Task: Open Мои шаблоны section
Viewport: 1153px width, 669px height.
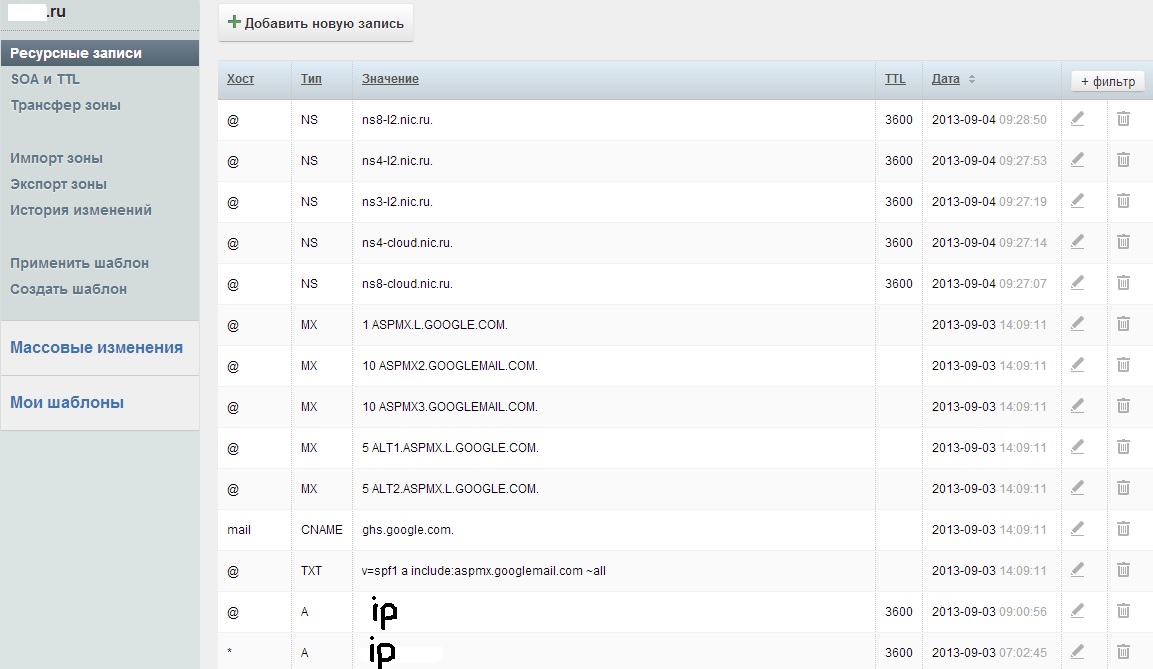Action: (67, 403)
